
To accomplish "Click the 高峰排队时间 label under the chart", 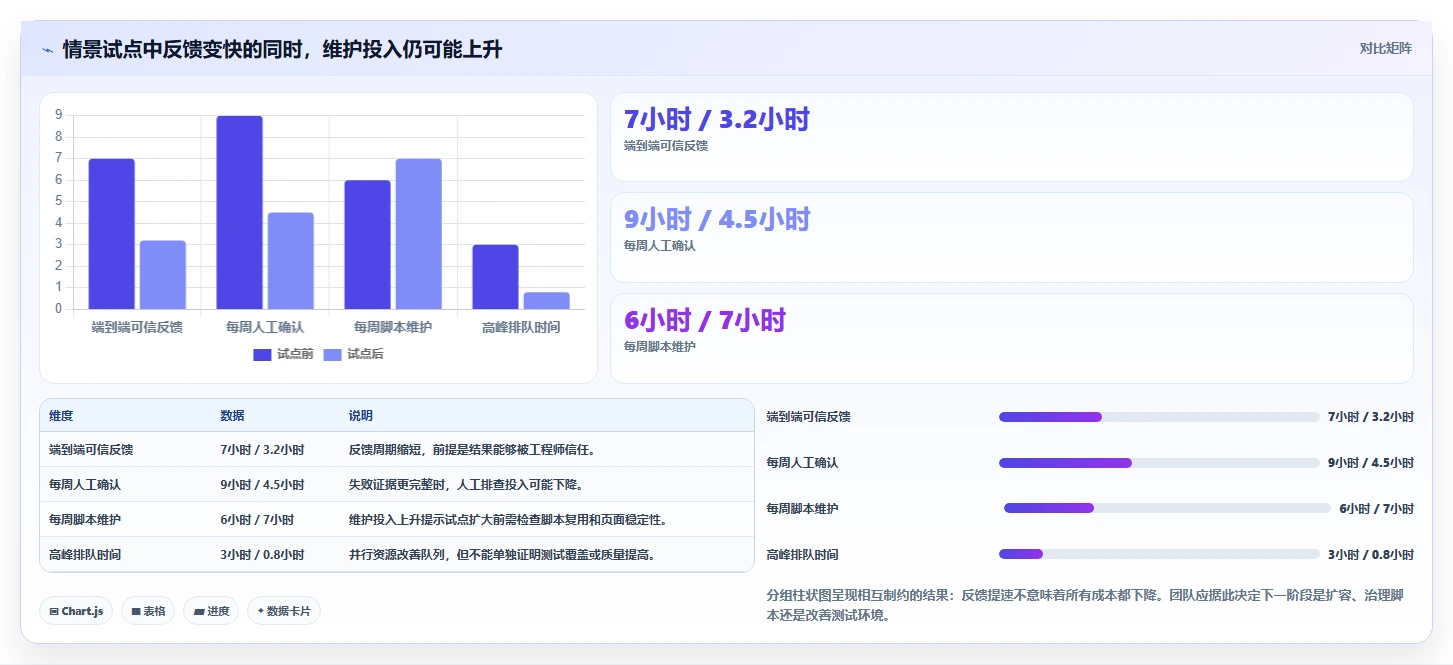I will (x=521, y=327).
